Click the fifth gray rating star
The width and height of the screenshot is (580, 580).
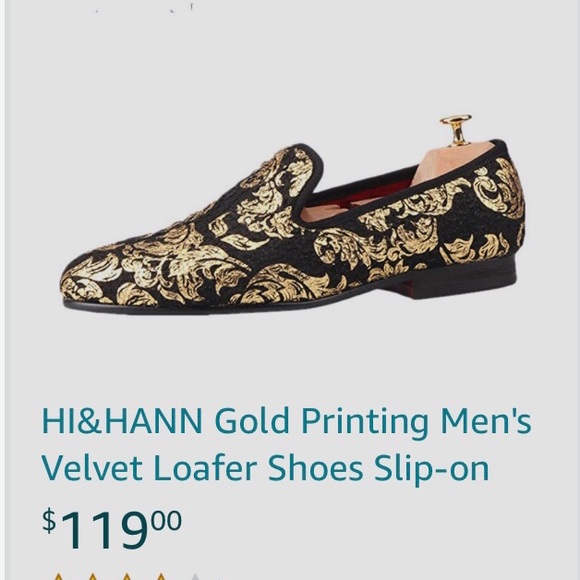click(x=195, y=577)
